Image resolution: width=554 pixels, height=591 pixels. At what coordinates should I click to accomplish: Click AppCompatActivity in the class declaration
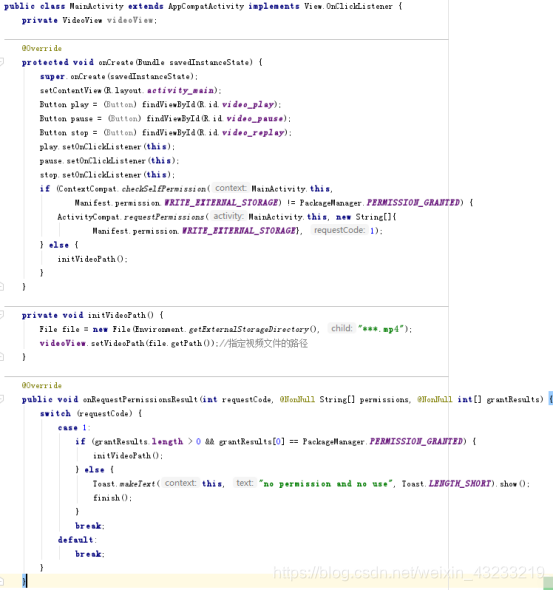coord(206,6)
